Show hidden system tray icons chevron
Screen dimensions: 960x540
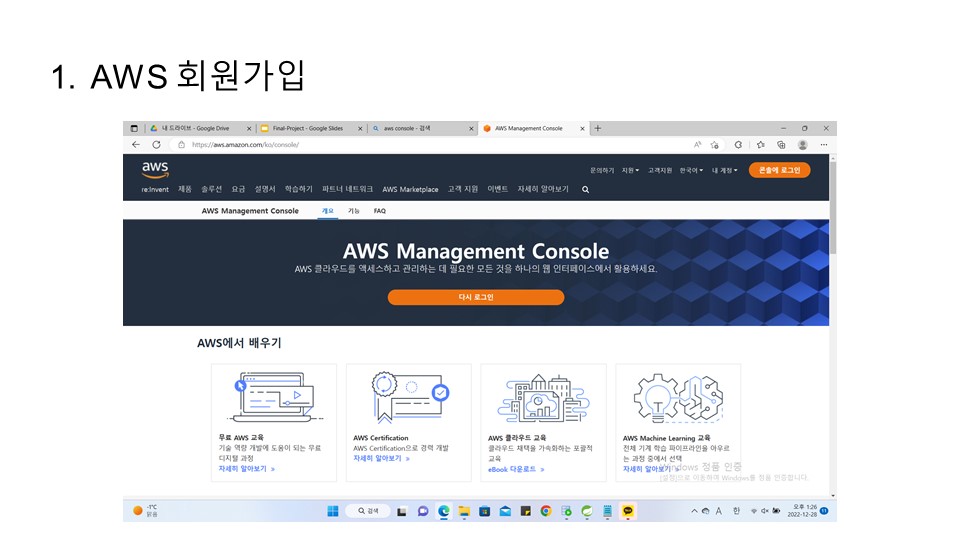click(694, 511)
